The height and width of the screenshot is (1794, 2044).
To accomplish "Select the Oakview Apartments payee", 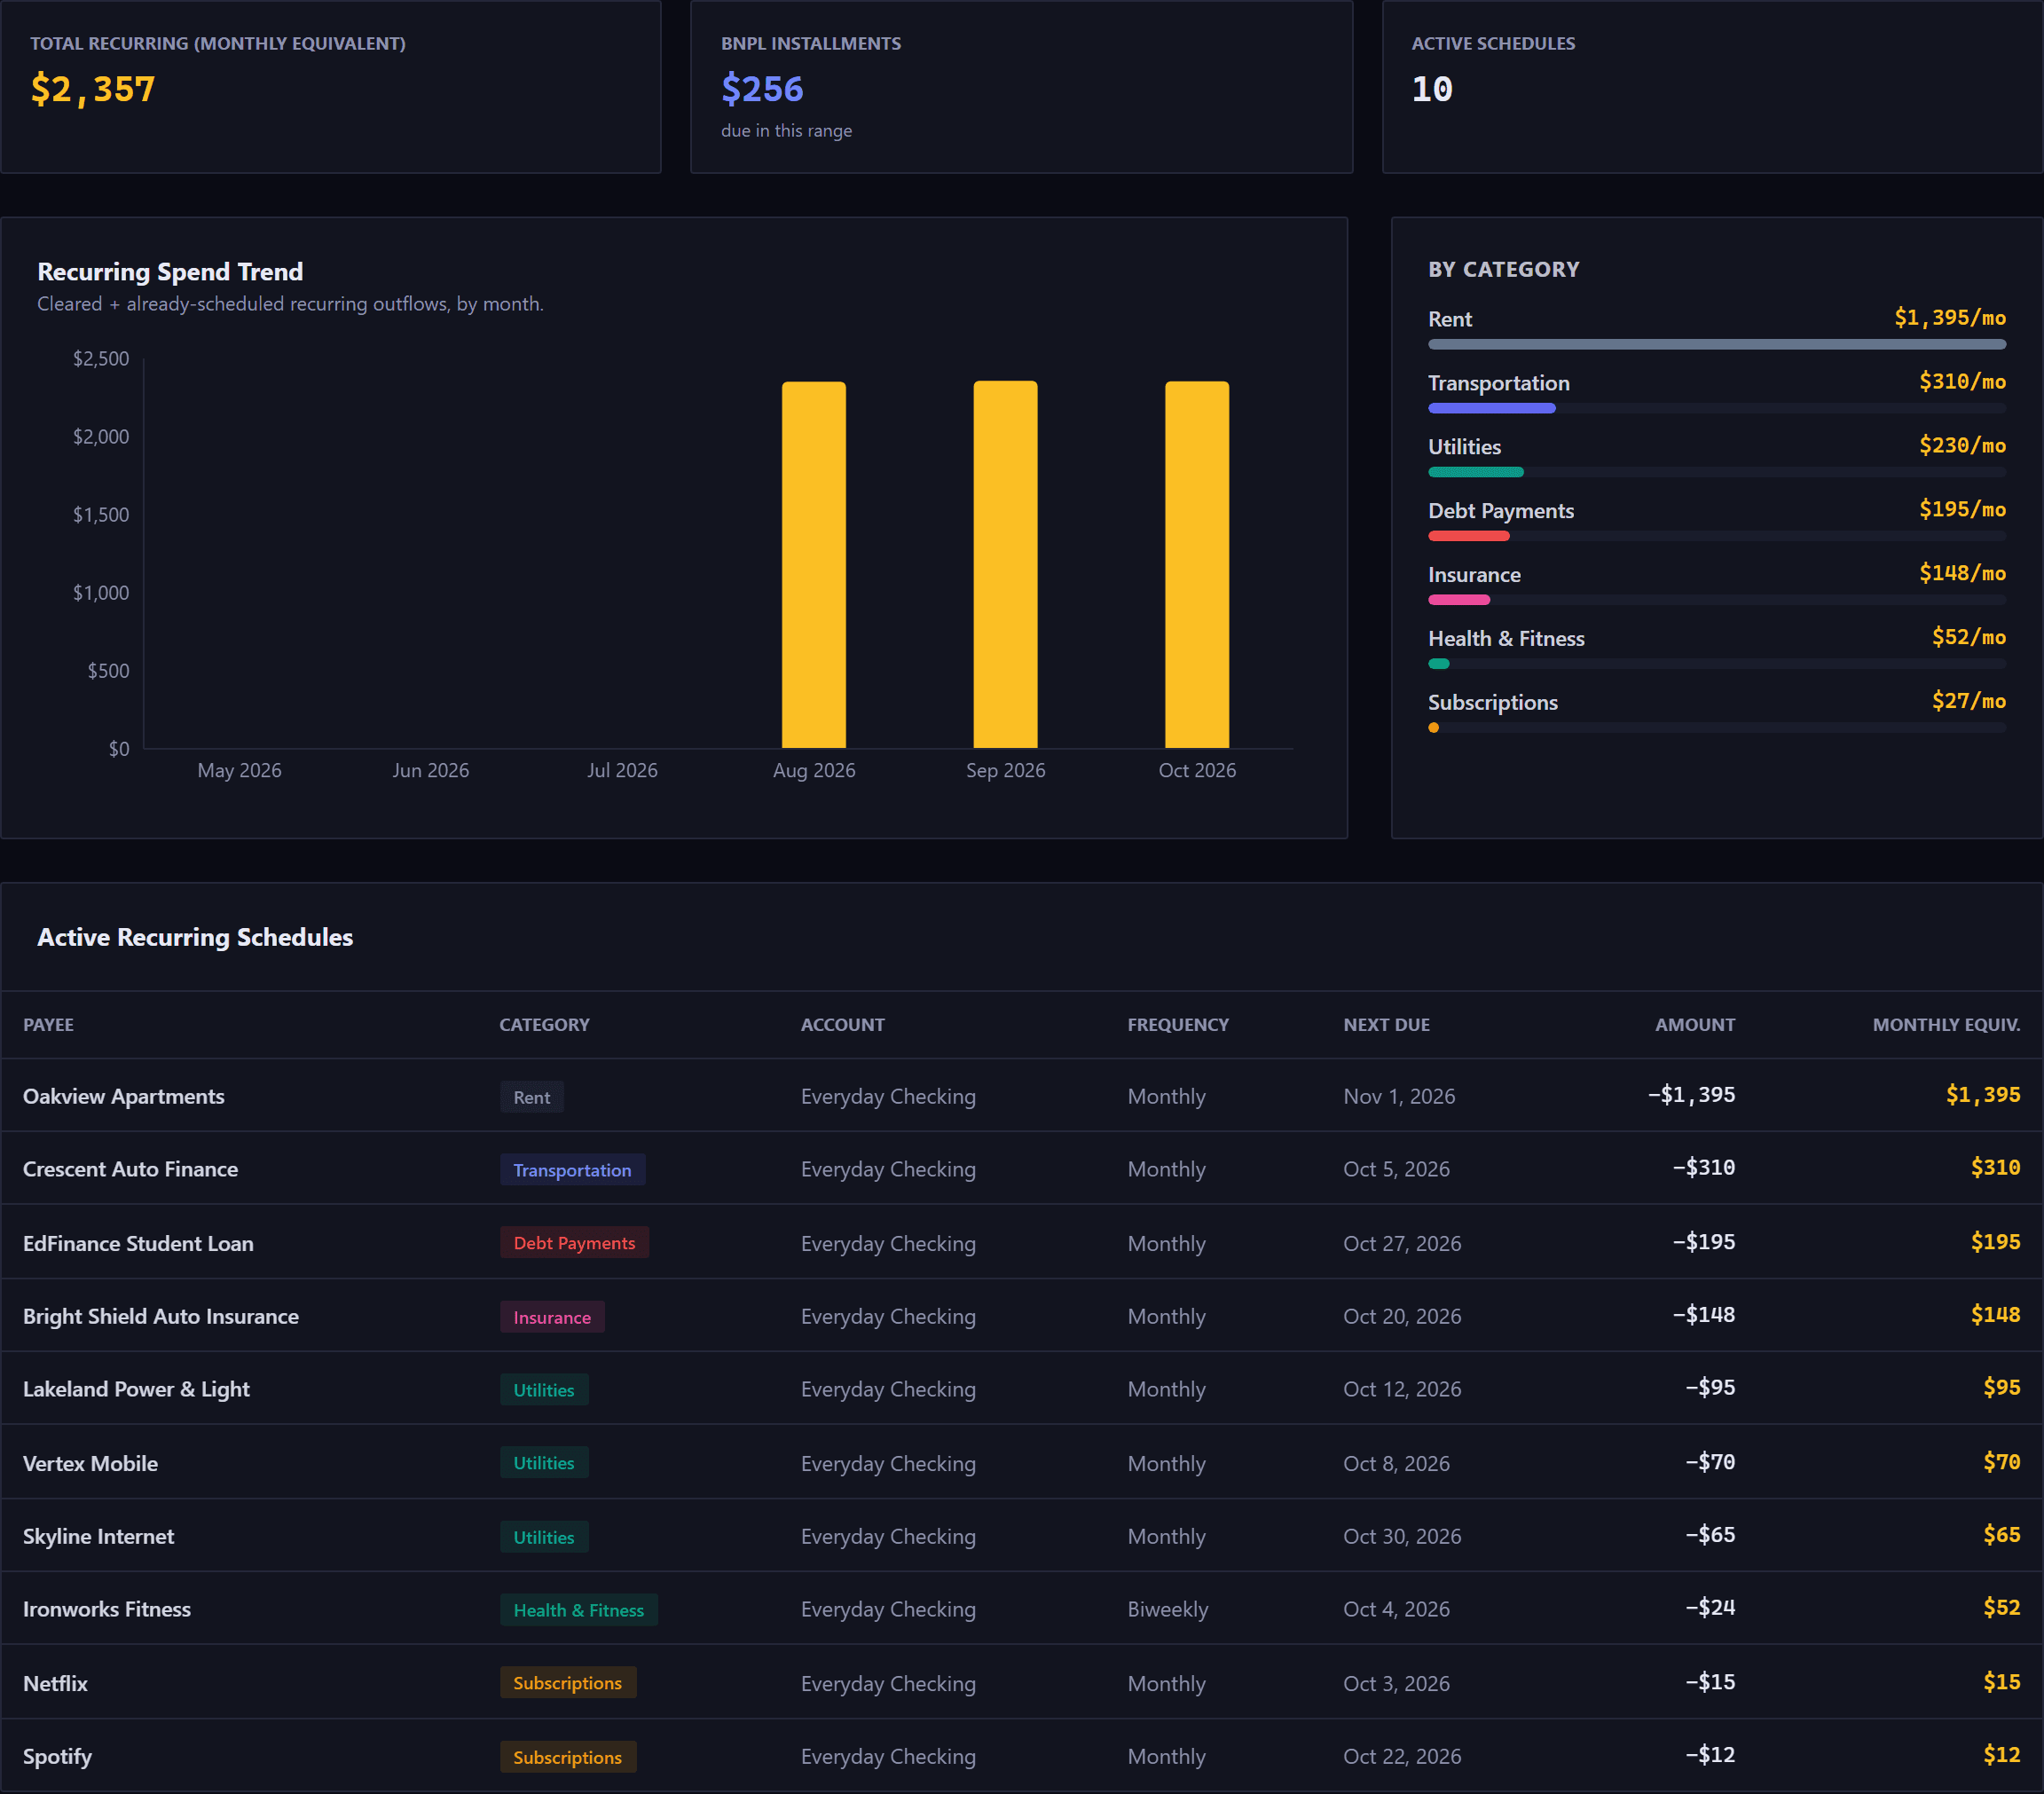I will tap(123, 1096).
